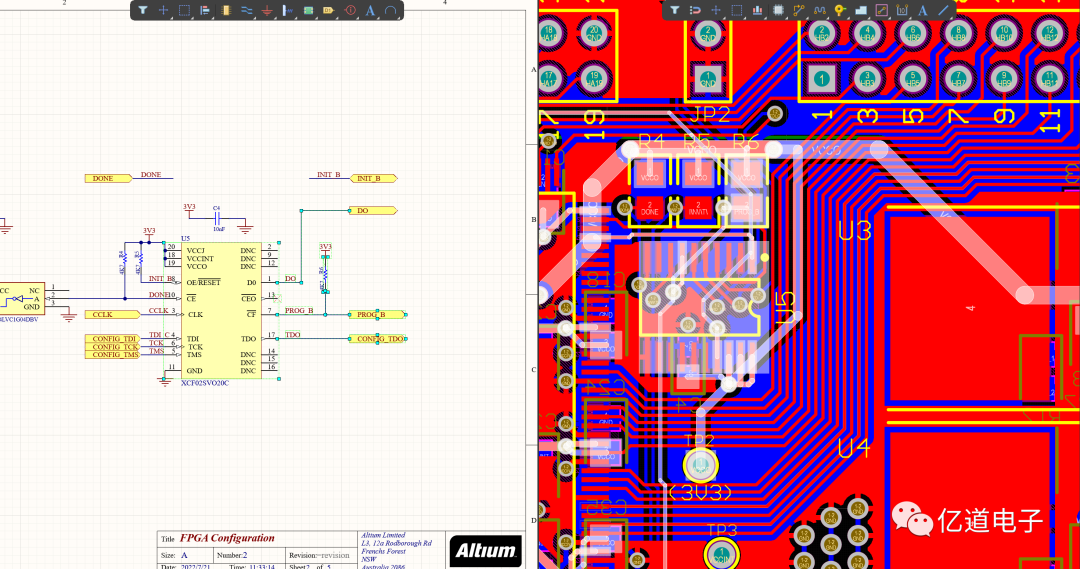This screenshot has height=569, width=1080.
Task: Click the 'XCF02SVO20C' part label
Action: [x=205, y=383]
